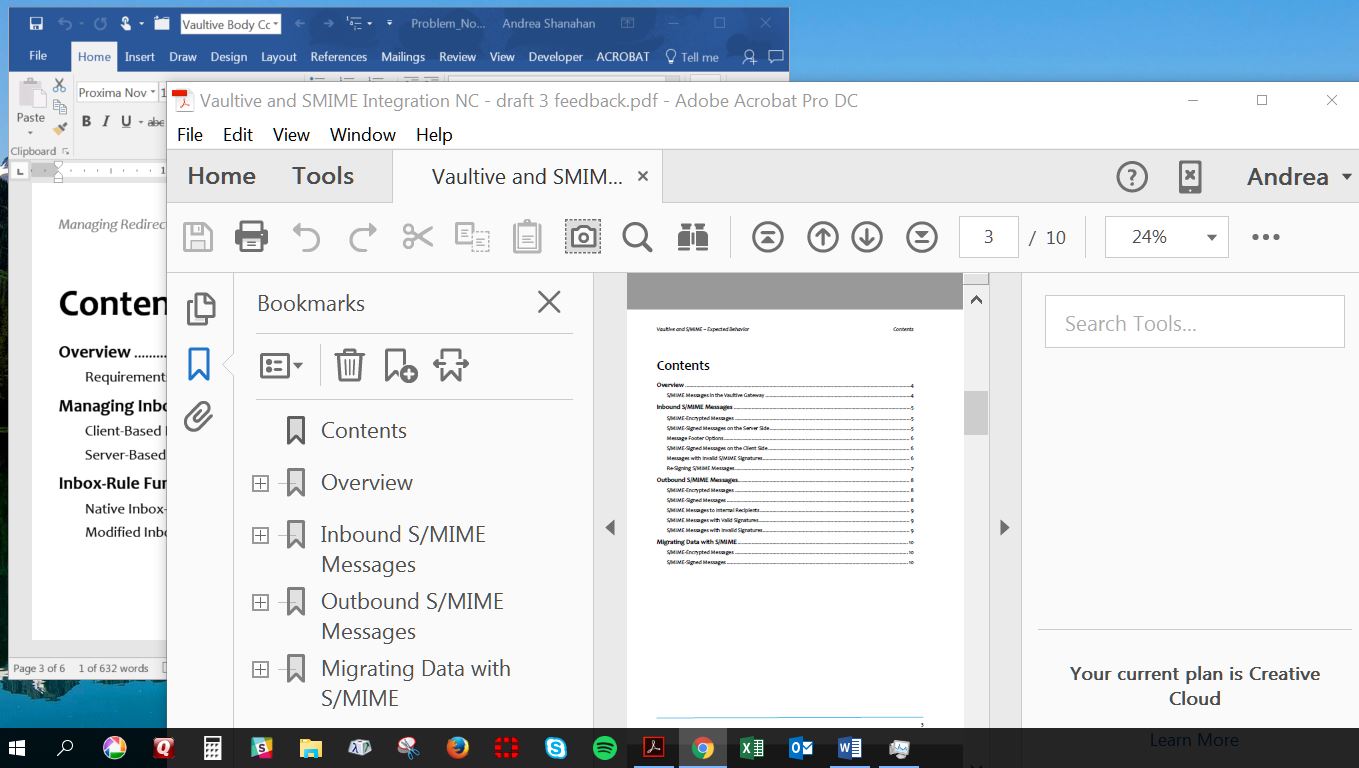1359x768 pixels.
Task: Open search with the magnifying glass
Action: click(637, 237)
